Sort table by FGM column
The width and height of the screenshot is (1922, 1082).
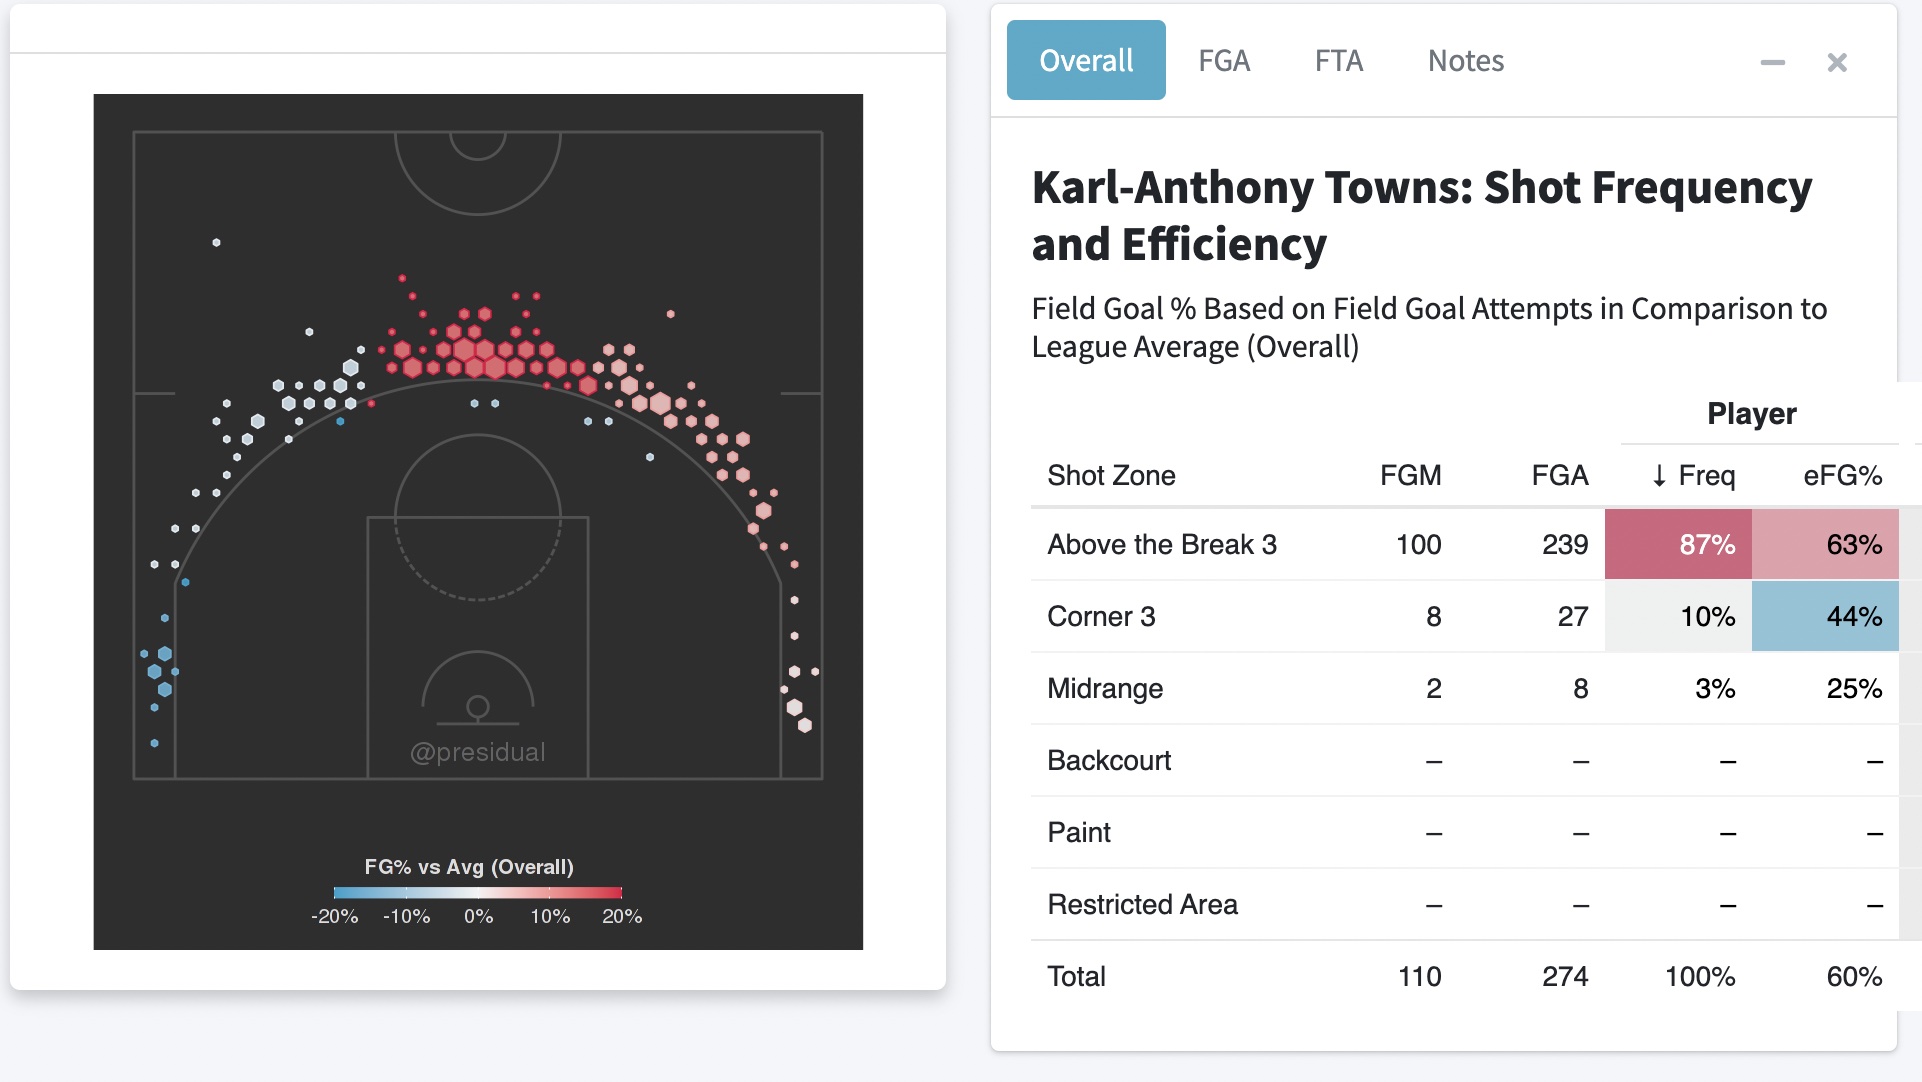[1410, 475]
